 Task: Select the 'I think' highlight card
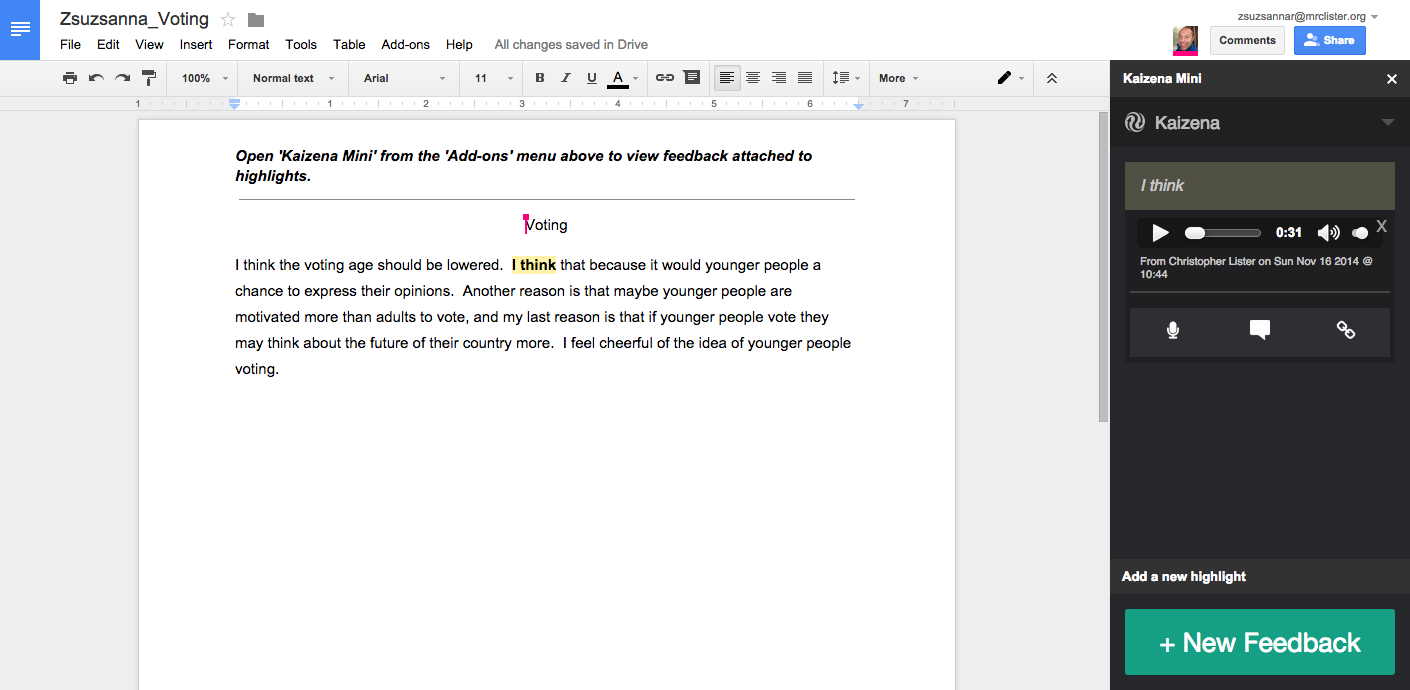point(1259,186)
